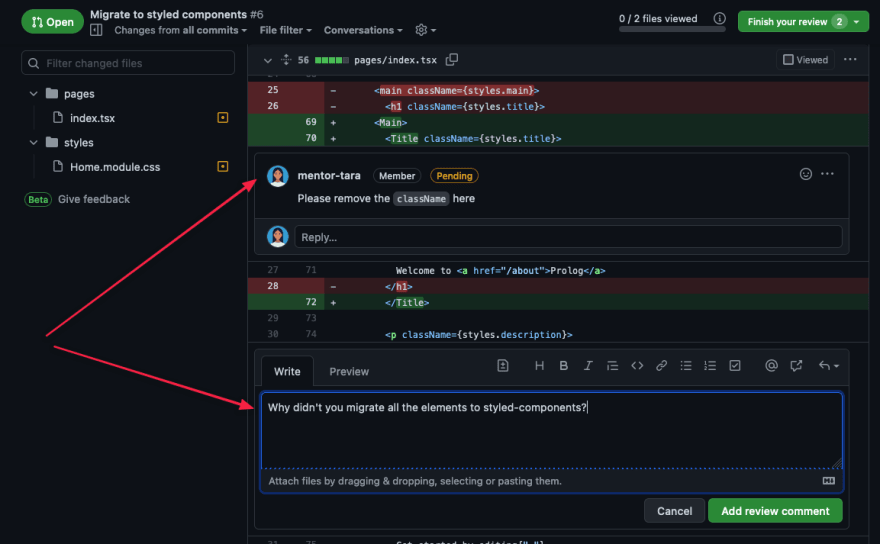Click pull request title Migrate to styled components
The width and height of the screenshot is (880, 544).
coord(168,14)
